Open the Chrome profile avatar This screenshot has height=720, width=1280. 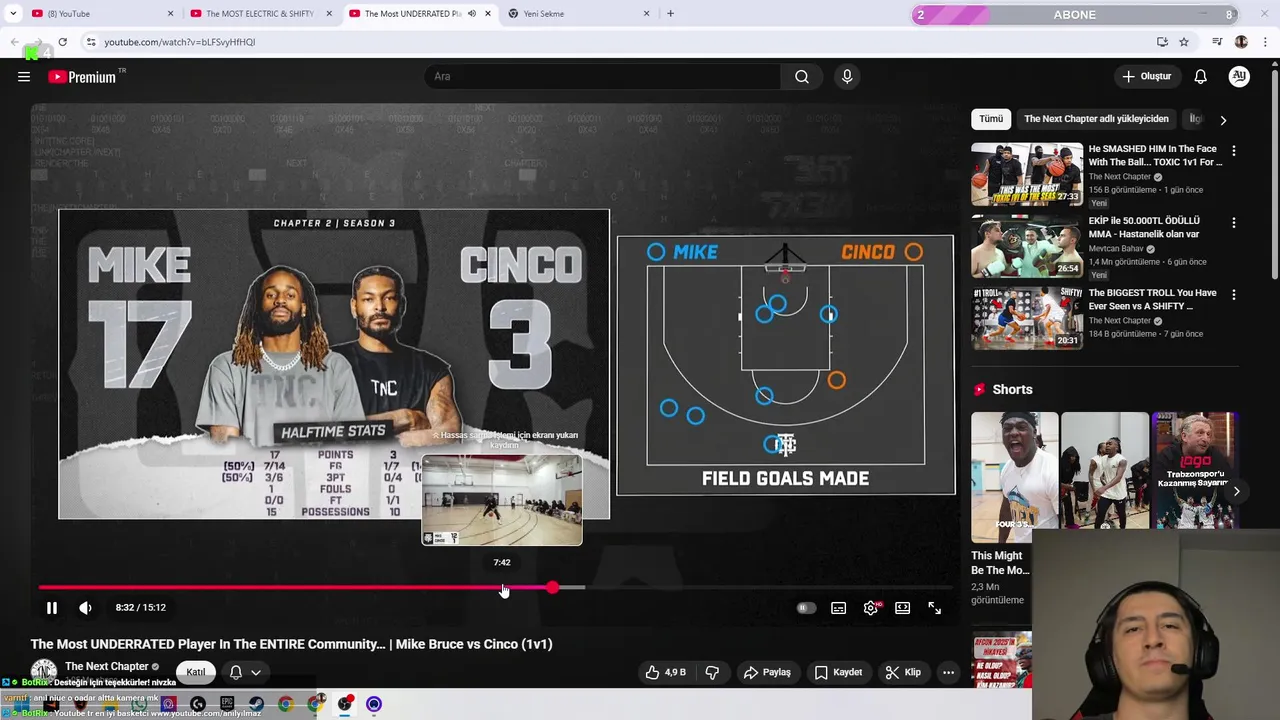1241,42
